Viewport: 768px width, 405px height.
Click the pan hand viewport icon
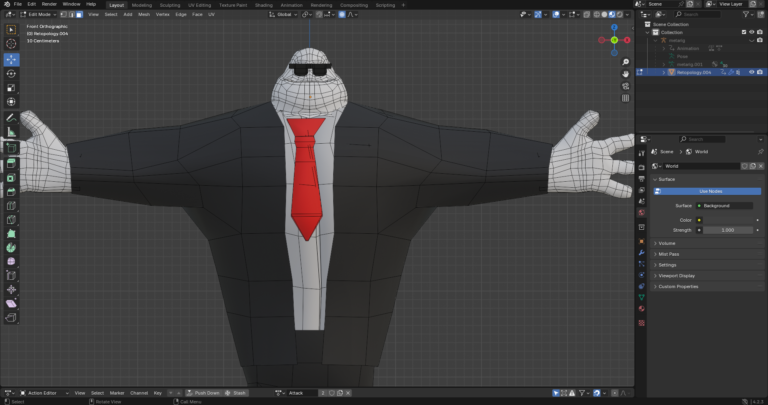625,73
